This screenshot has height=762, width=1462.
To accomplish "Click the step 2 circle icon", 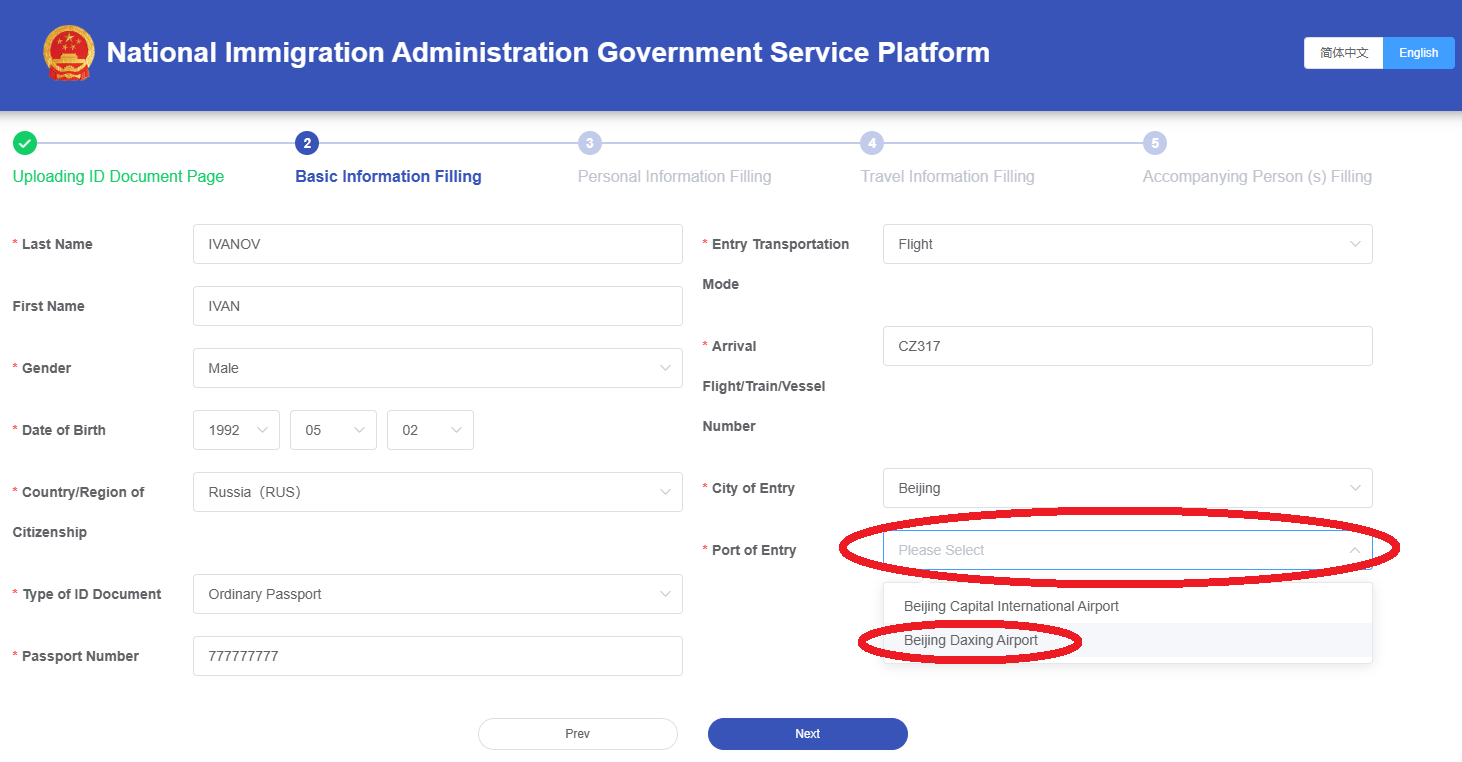I will coord(307,143).
